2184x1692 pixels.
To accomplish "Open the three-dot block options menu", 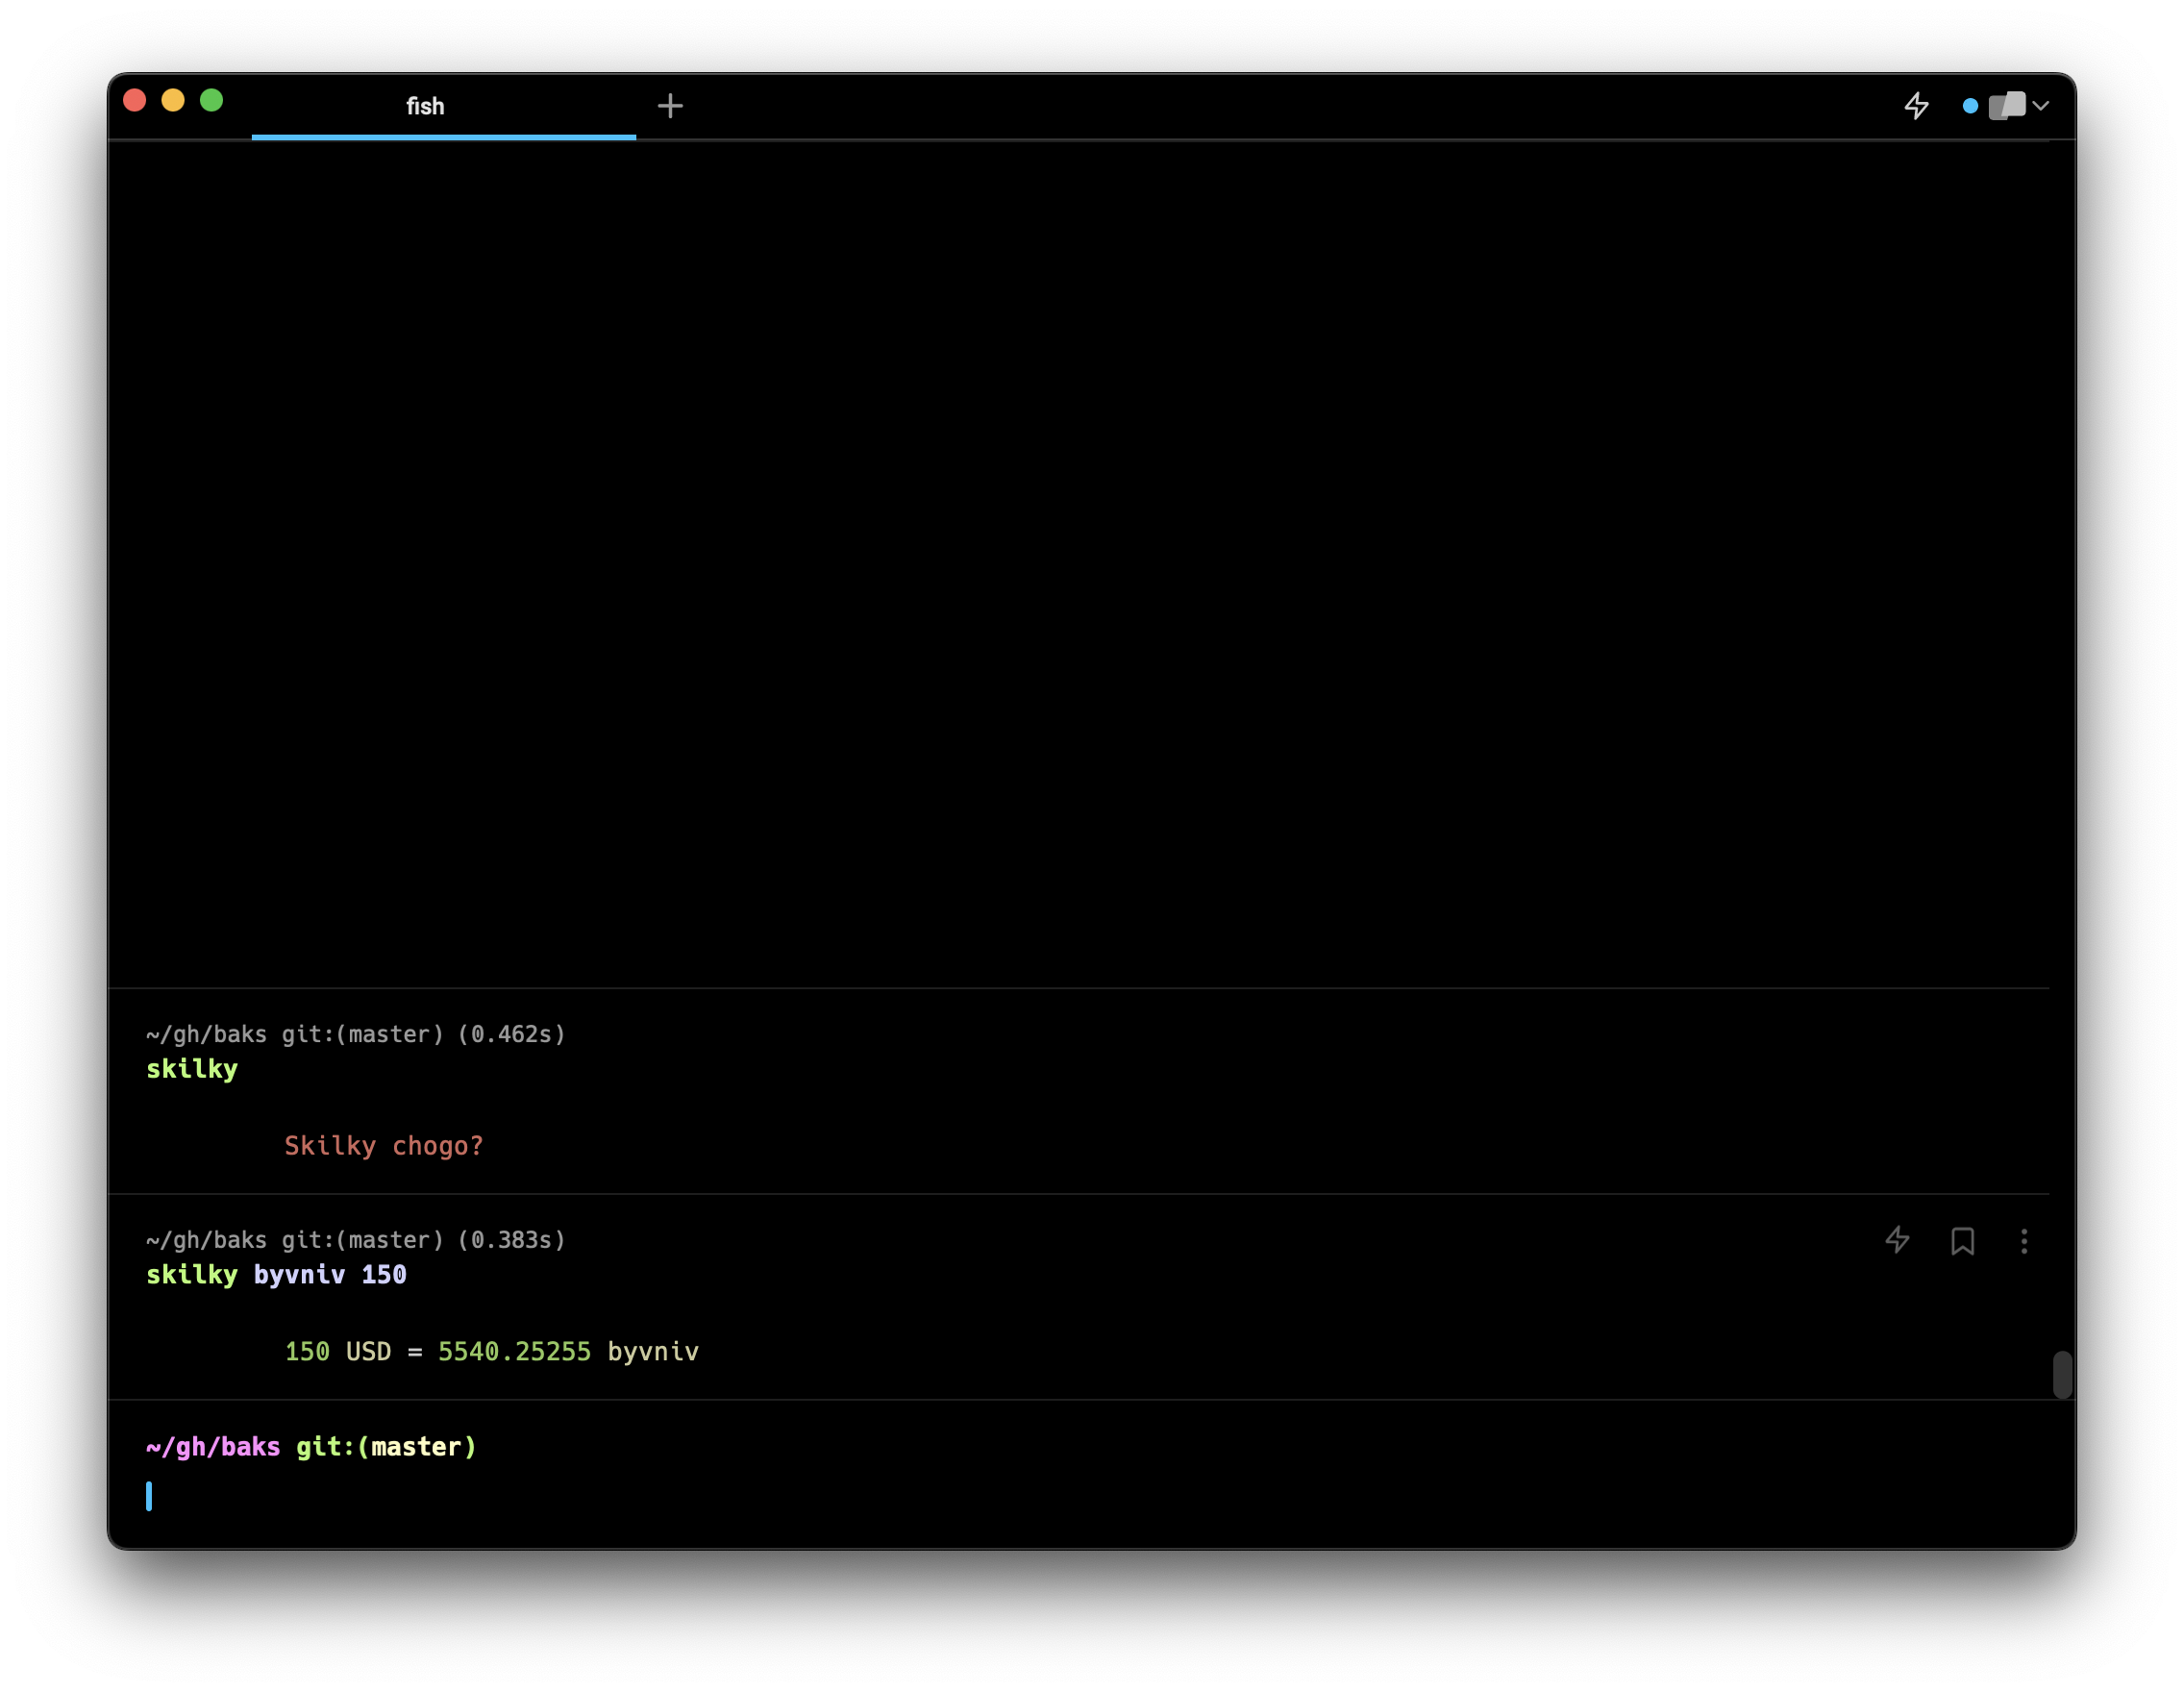I will [x=2024, y=1241].
